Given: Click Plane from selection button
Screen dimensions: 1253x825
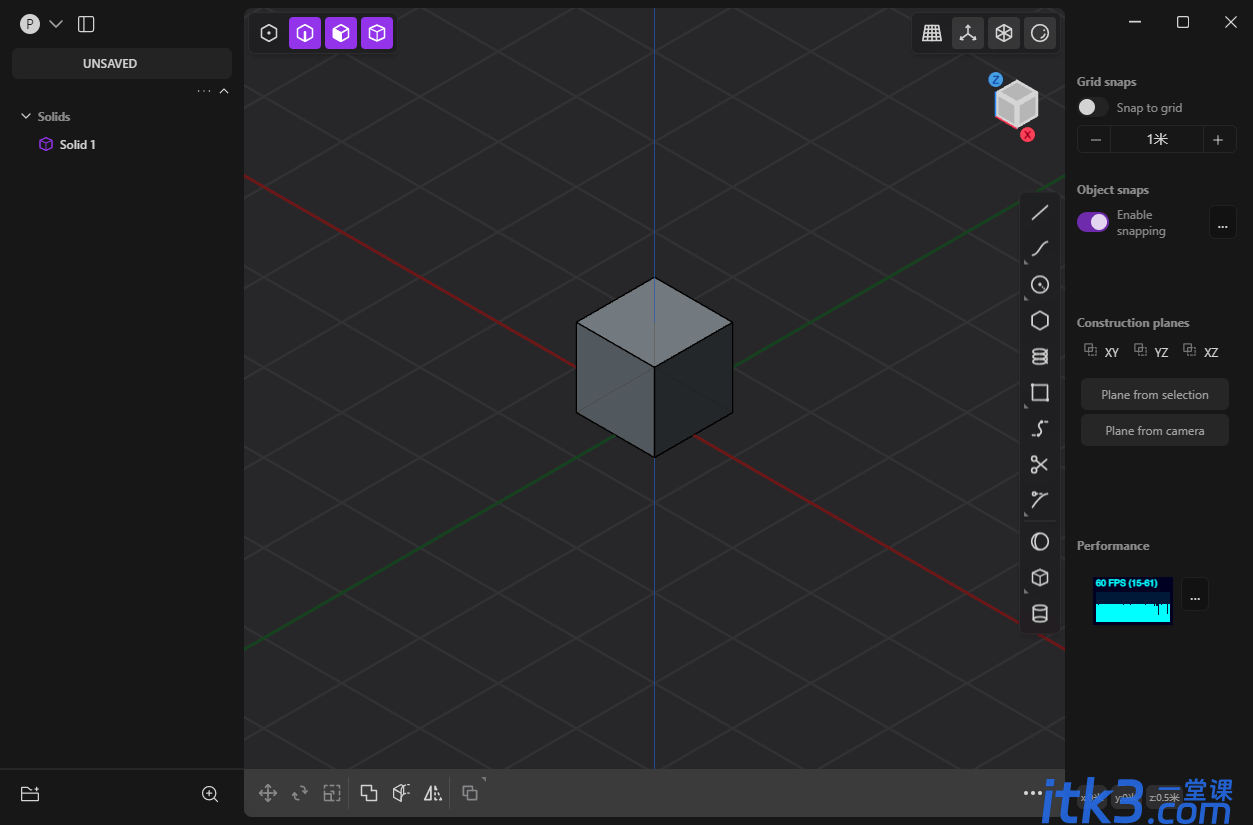Looking at the screenshot, I should click(x=1155, y=395).
